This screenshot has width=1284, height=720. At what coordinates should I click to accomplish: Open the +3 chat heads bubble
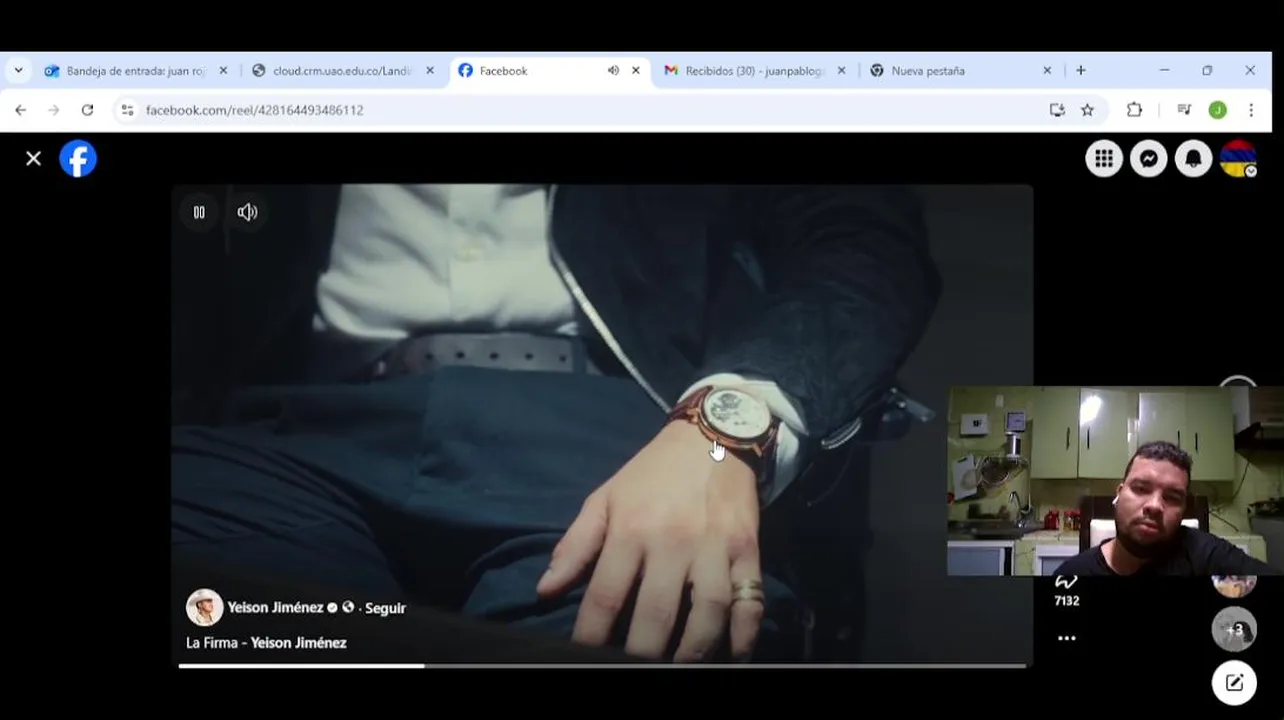pos(1234,629)
